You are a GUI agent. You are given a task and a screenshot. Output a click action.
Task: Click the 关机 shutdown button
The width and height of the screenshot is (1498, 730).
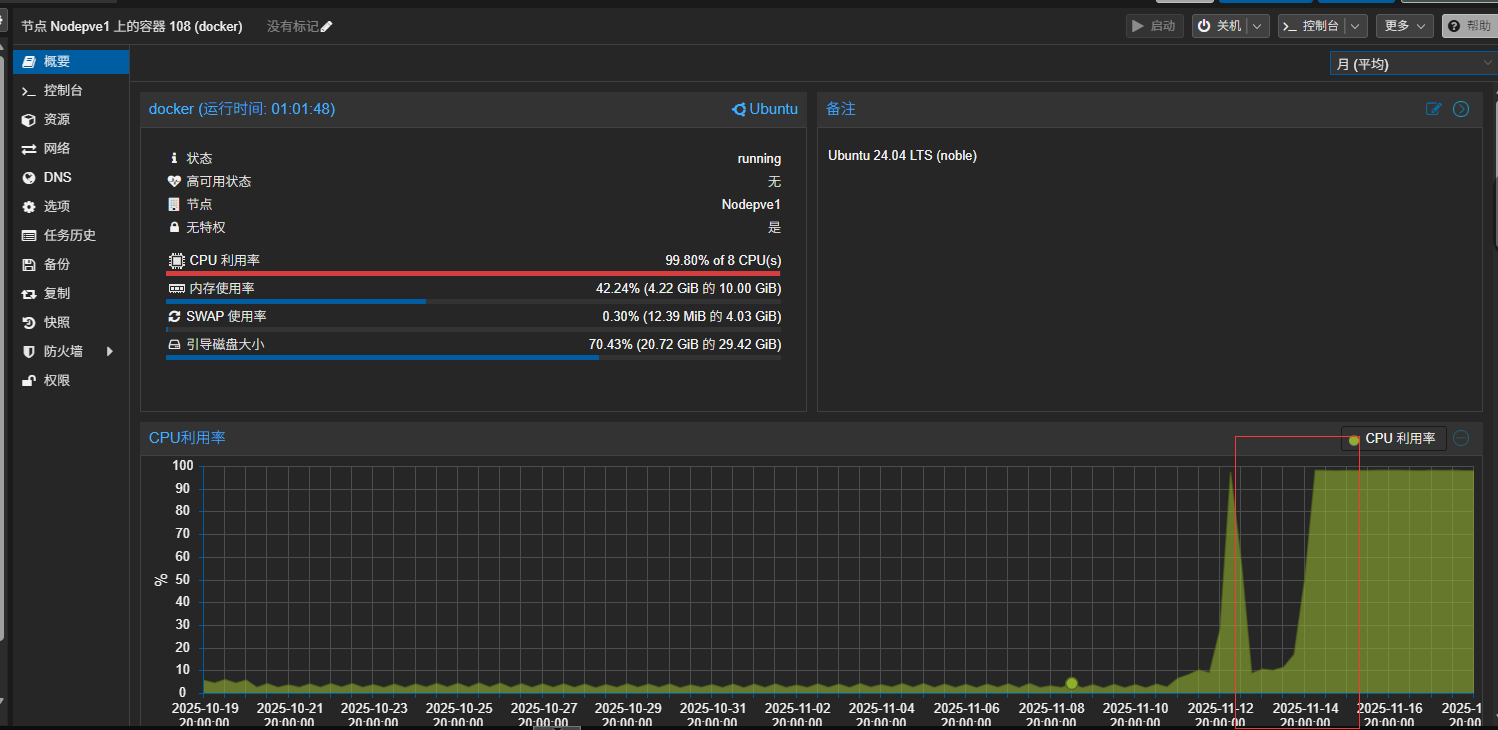(x=1220, y=26)
